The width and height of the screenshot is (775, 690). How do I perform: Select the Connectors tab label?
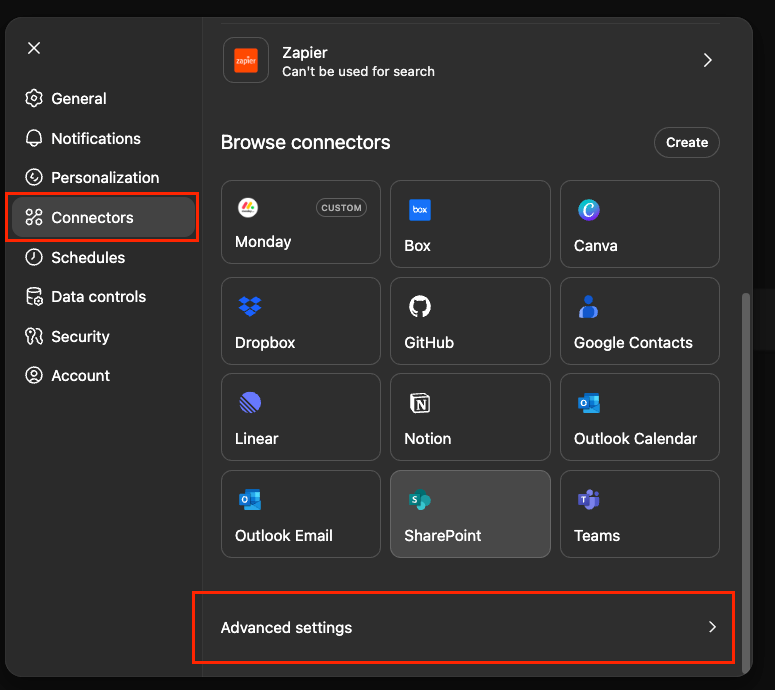pos(92,217)
